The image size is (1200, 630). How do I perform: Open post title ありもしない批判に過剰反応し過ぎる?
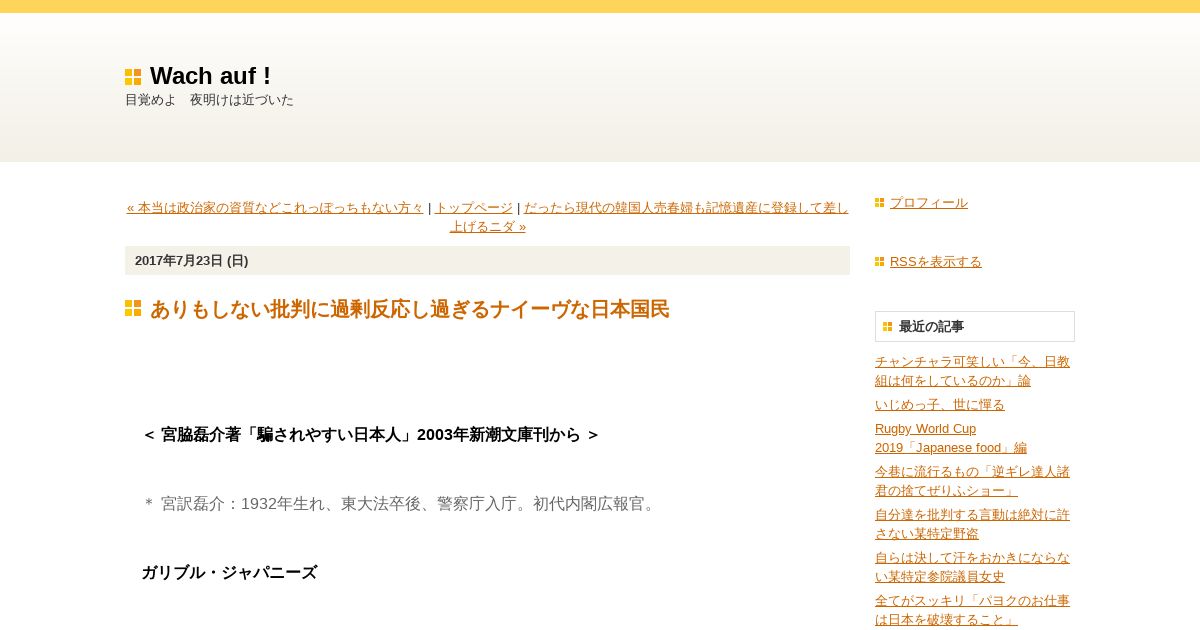[410, 310]
